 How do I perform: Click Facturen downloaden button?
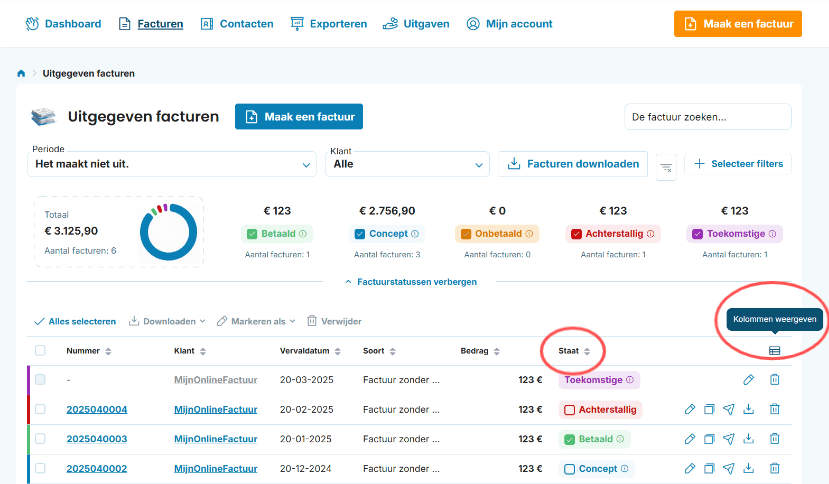point(573,164)
